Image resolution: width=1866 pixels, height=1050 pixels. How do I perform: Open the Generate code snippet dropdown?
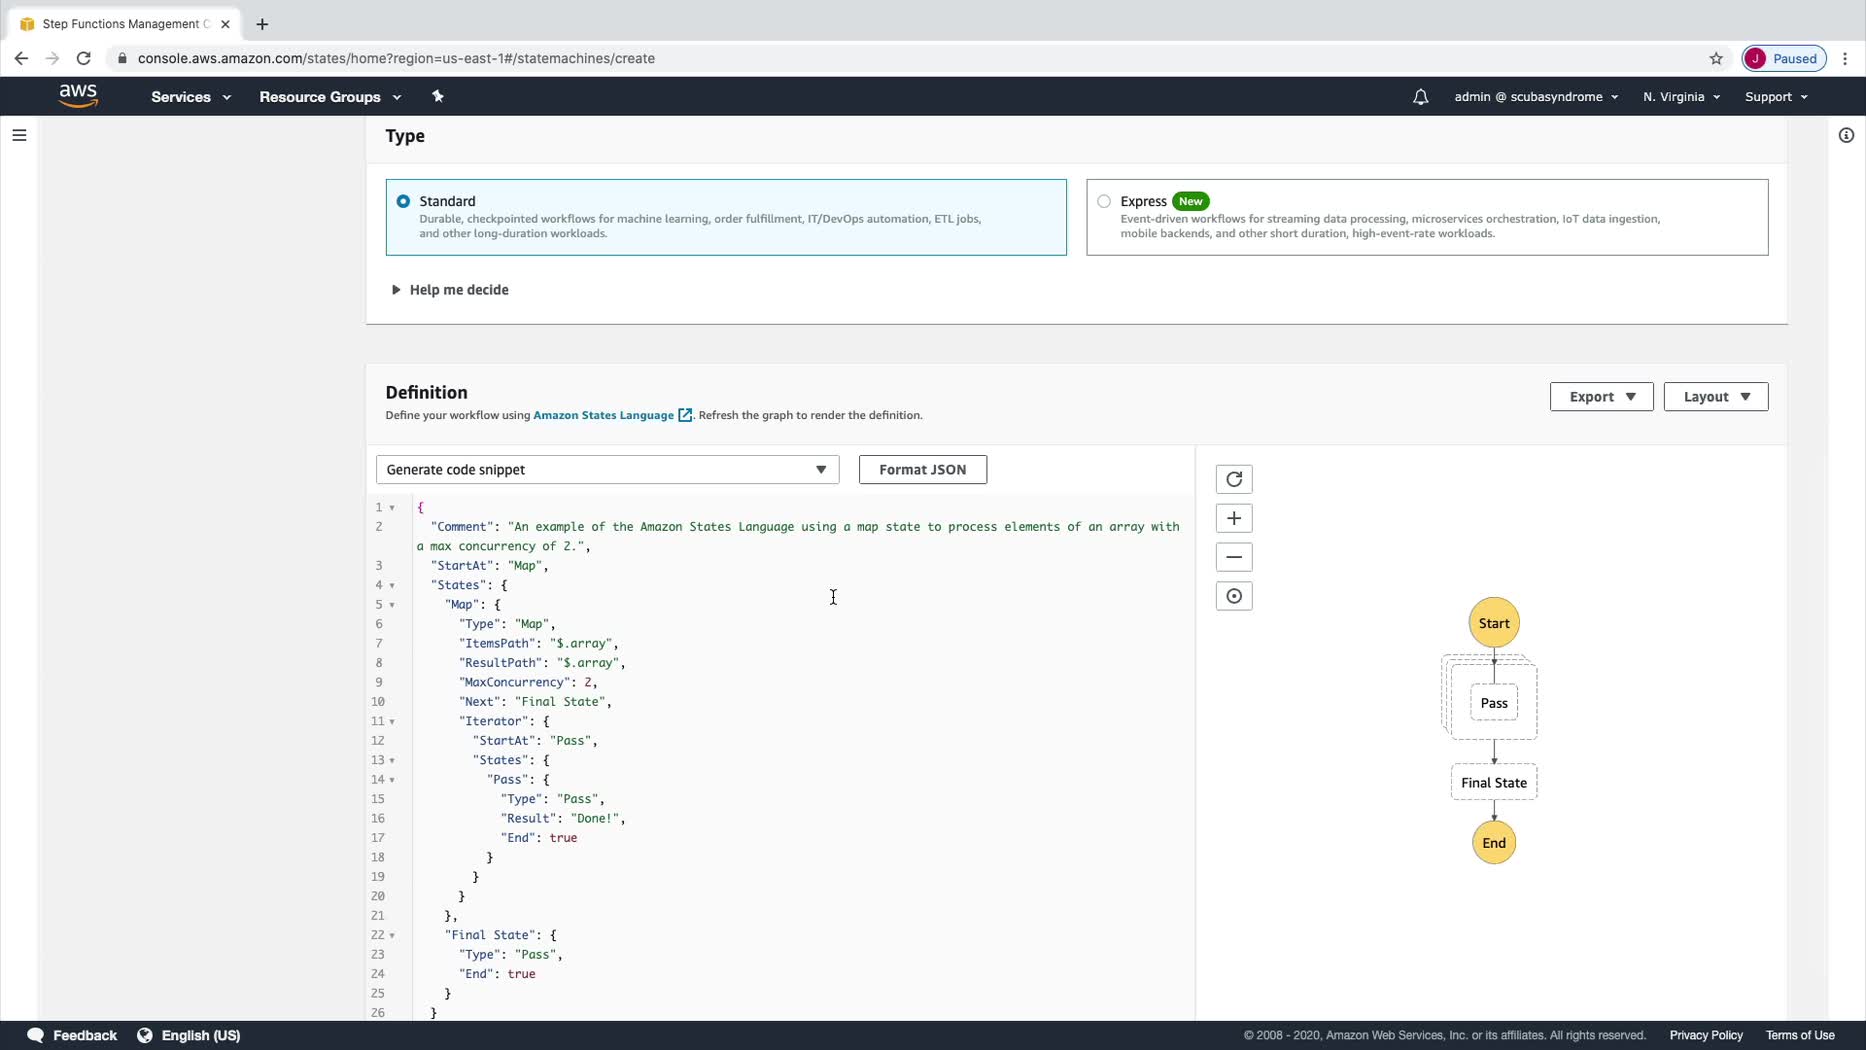[x=607, y=470]
